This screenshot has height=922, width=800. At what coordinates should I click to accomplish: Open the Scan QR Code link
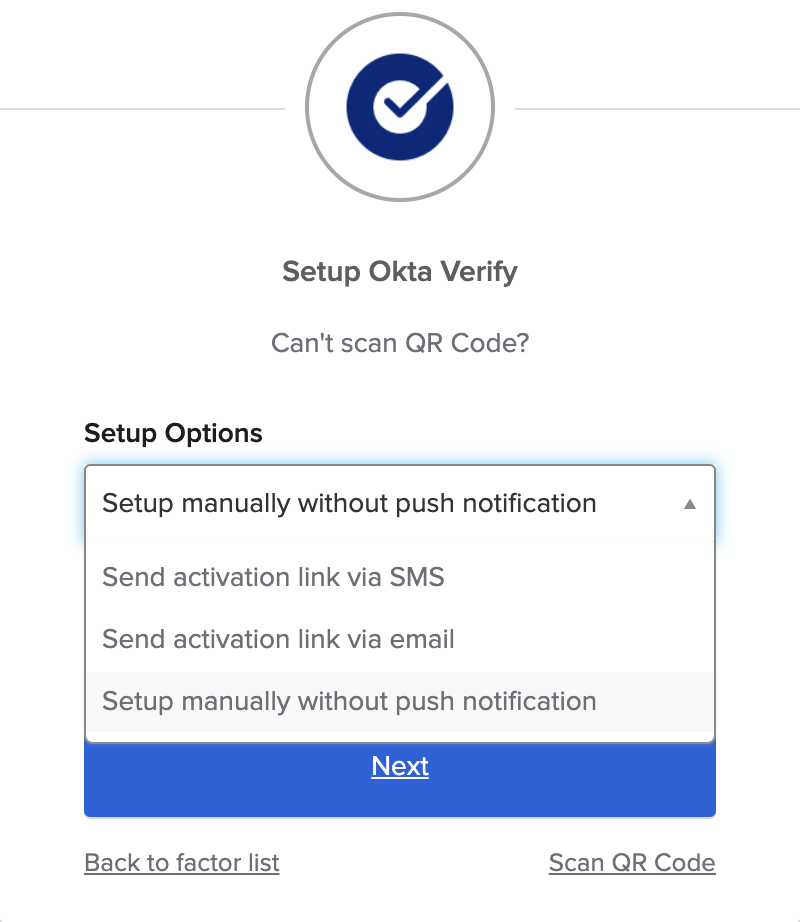tap(632, 863)
